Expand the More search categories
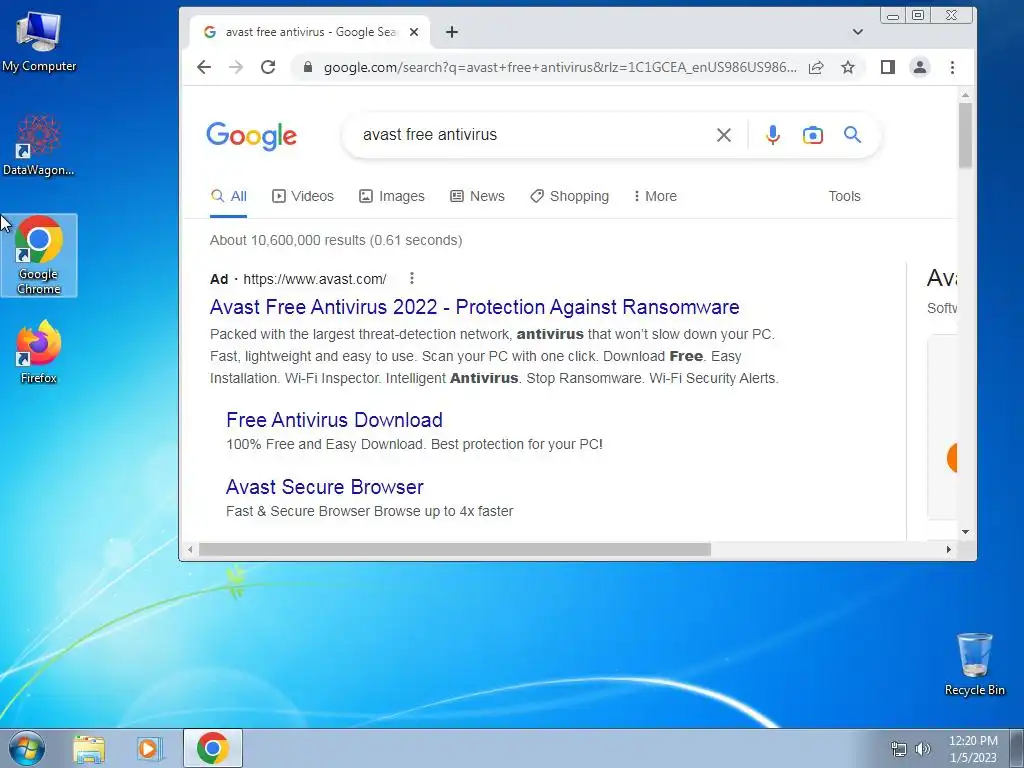The height and width of the screenshot is (768, 1024). tap(655, 196)
